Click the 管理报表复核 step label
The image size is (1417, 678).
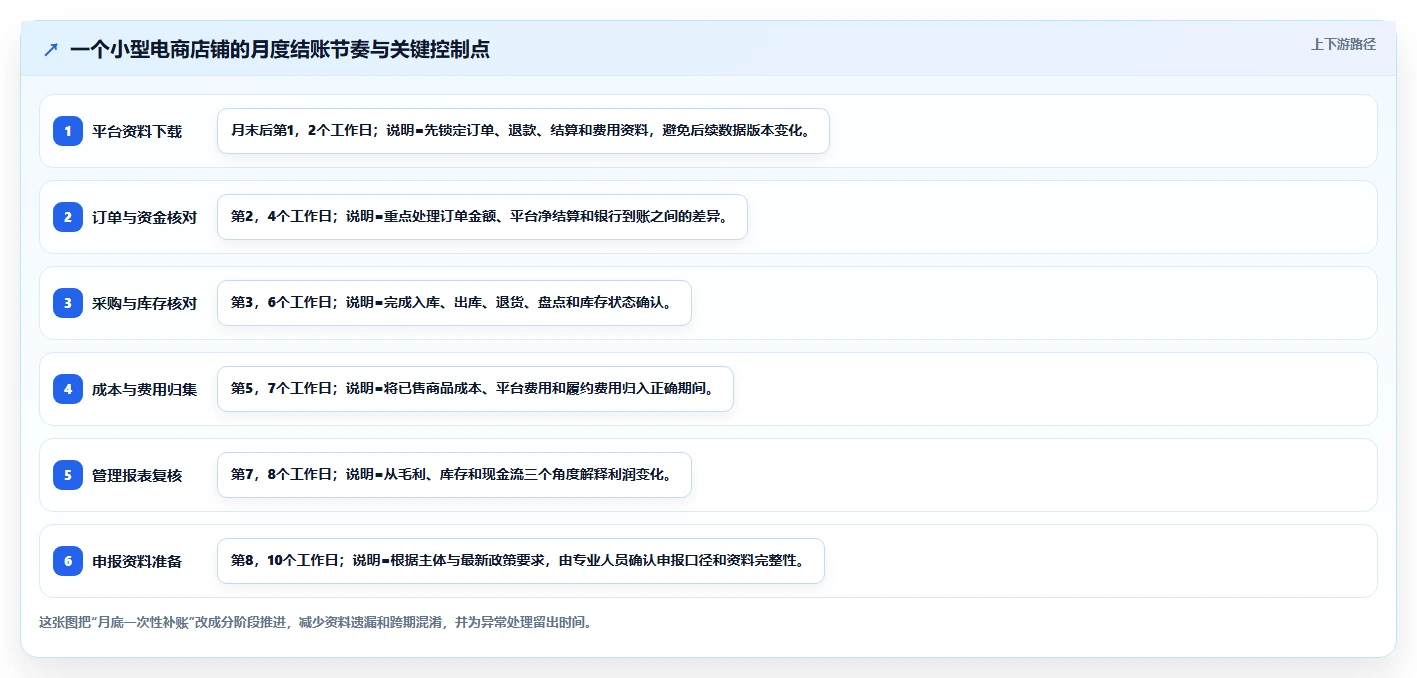tap(137, 475)
